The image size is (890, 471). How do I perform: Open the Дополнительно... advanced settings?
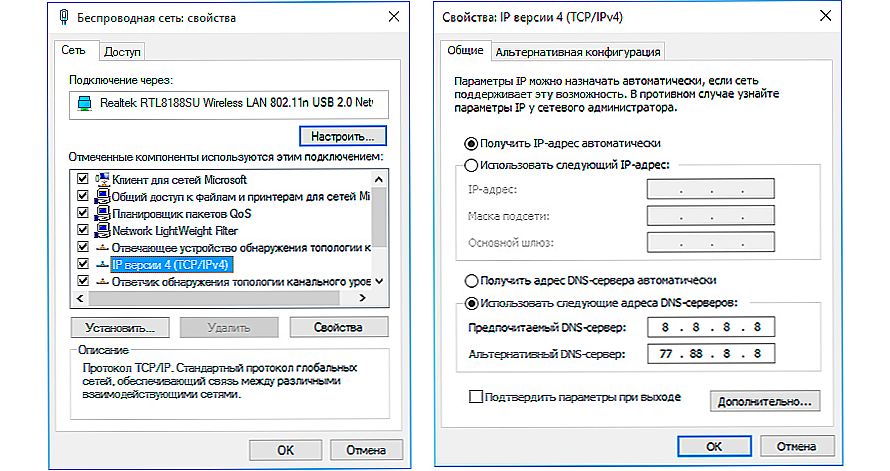(765, 401)
